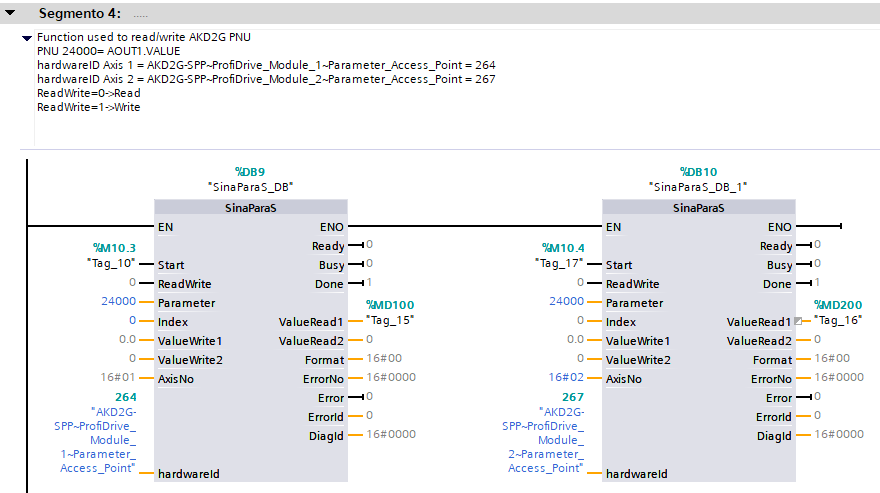
Task: Click the Module_2 Parameter_Access_Point hardwareId operand
Action: coord(543,440)
